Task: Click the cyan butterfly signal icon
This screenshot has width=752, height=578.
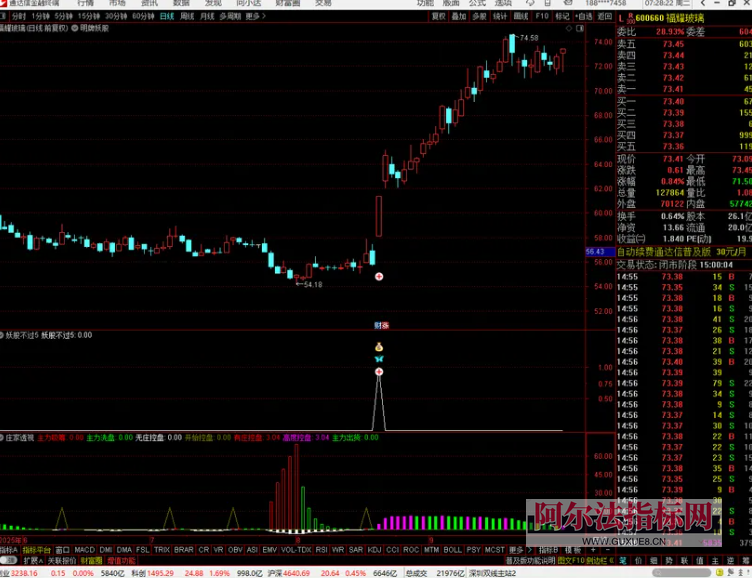Action: coord(379,359)
